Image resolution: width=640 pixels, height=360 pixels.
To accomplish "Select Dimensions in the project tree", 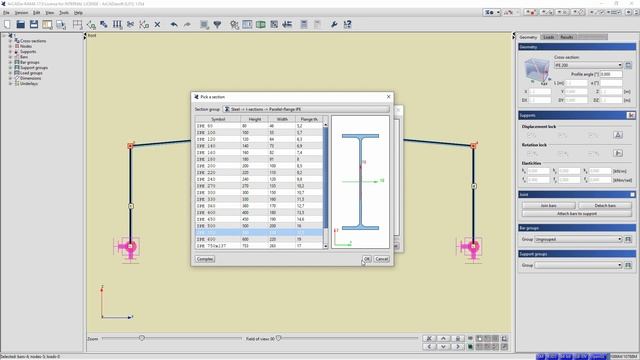I will (x=31, y=78).
